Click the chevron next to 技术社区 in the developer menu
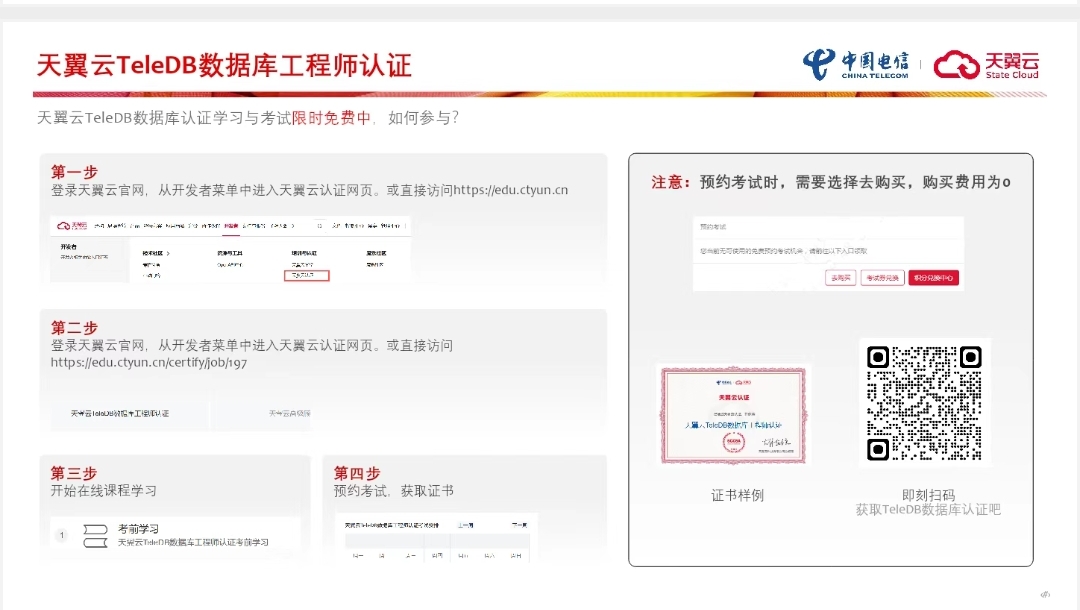Viewport: 1080px width, 610px height. (x=168, y=253)
